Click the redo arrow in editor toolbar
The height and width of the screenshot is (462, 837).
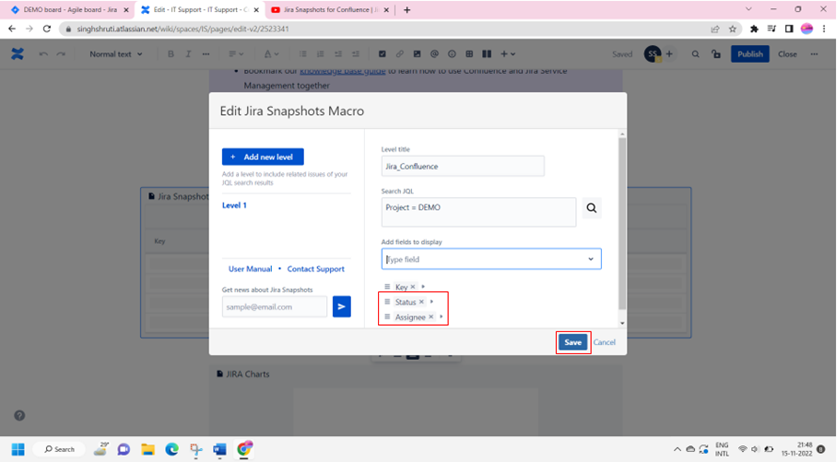(x=61, y=54)
